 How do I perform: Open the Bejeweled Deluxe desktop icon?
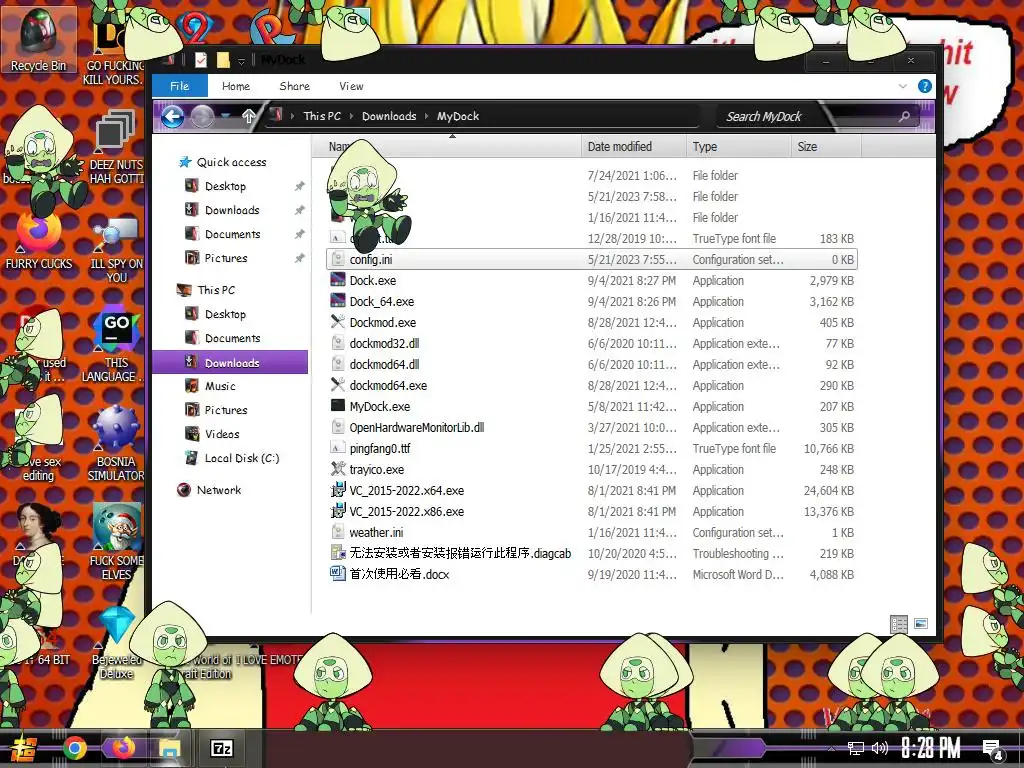116,643
